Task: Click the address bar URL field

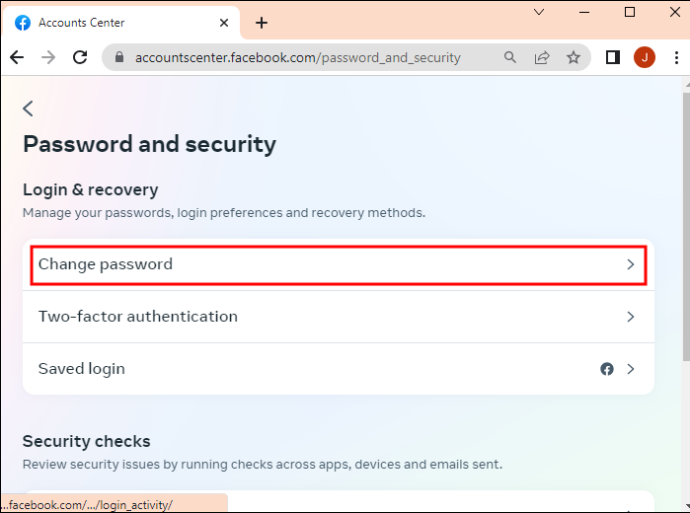Action: (x=298, y=58)
